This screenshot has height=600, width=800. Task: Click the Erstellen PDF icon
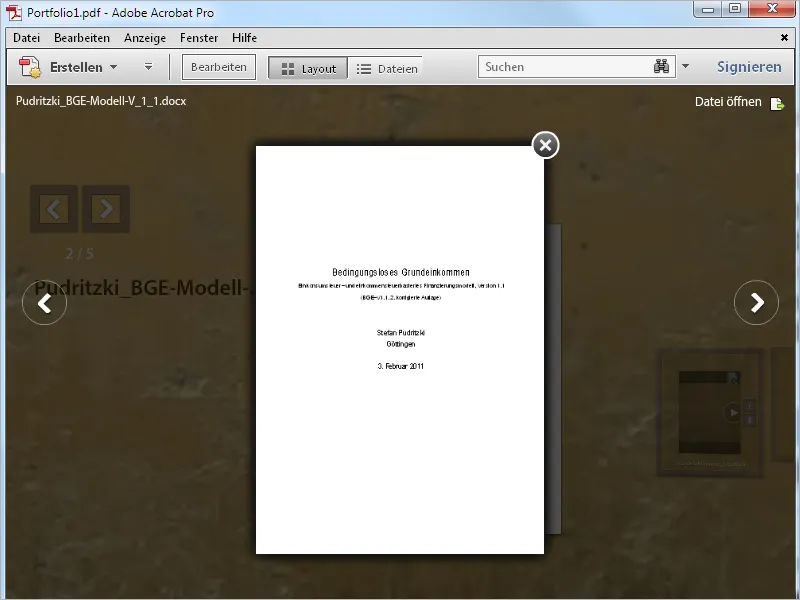pyautogui.click(x=30, y=67)
